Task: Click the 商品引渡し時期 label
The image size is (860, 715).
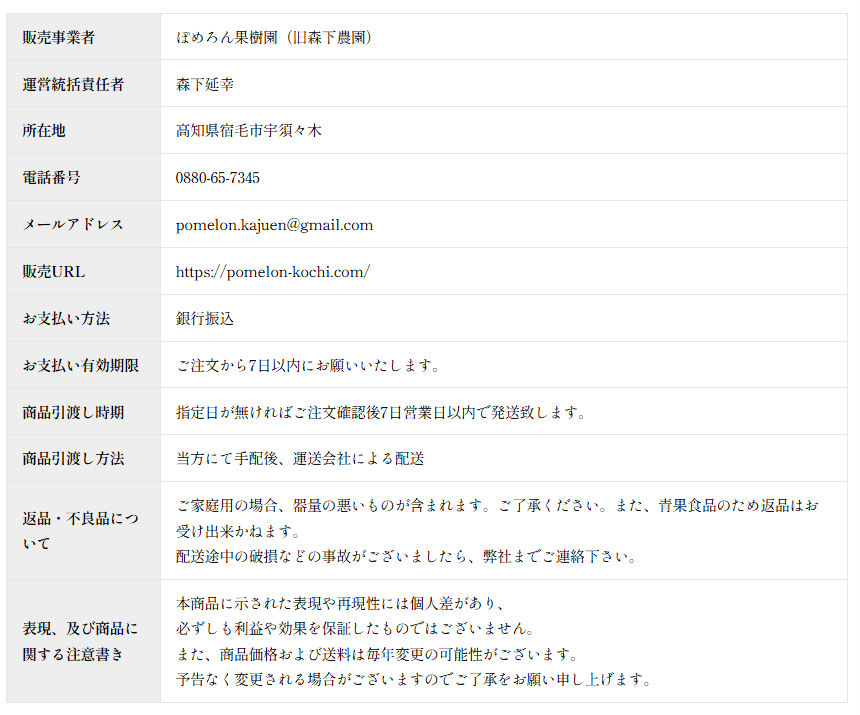Action: [x=73, y=412]
